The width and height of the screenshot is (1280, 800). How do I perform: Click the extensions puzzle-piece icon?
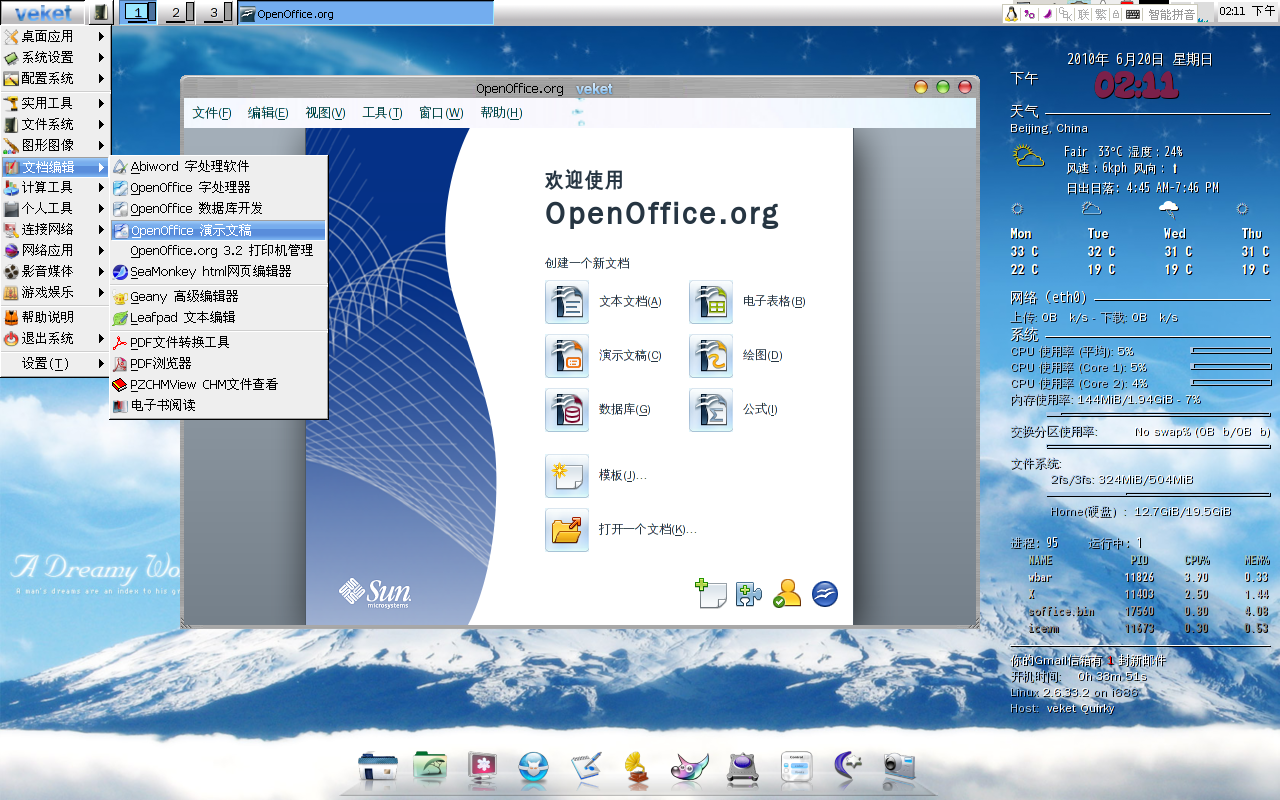(749, 594)
